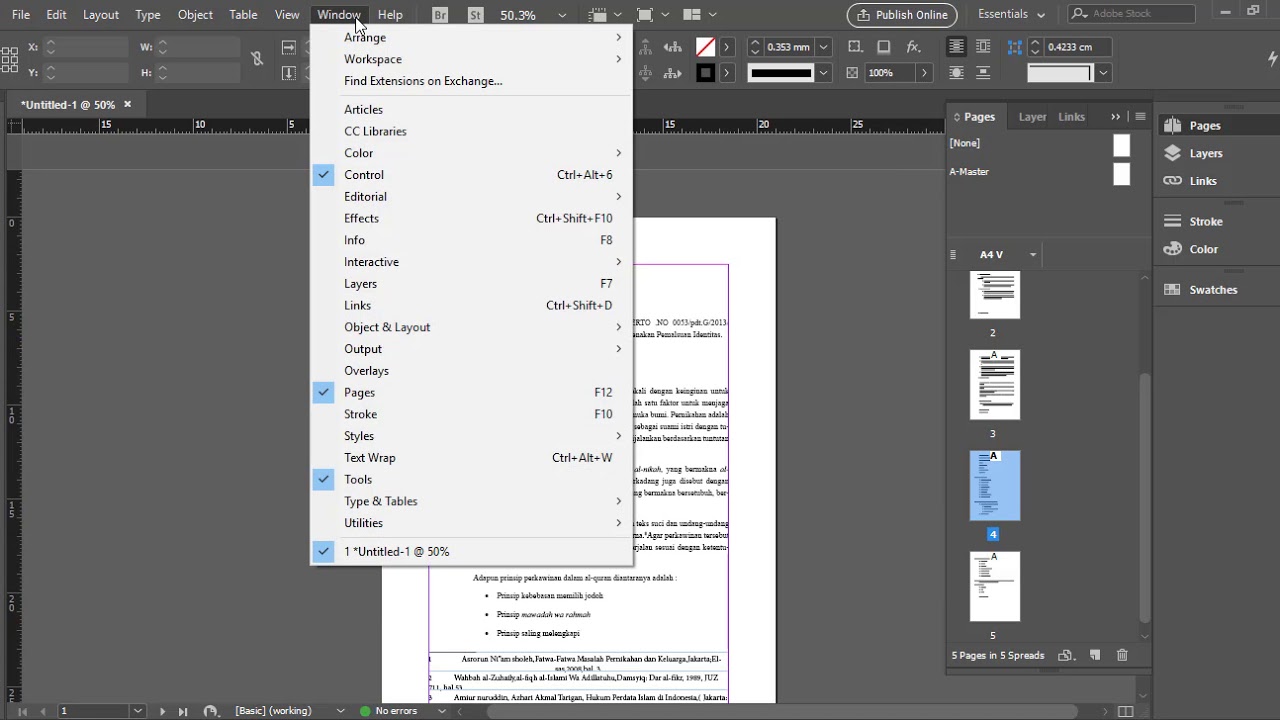The image size is (1280, 720).
Task: Toggle Stroke in Window menu
Action: [471, 414]
